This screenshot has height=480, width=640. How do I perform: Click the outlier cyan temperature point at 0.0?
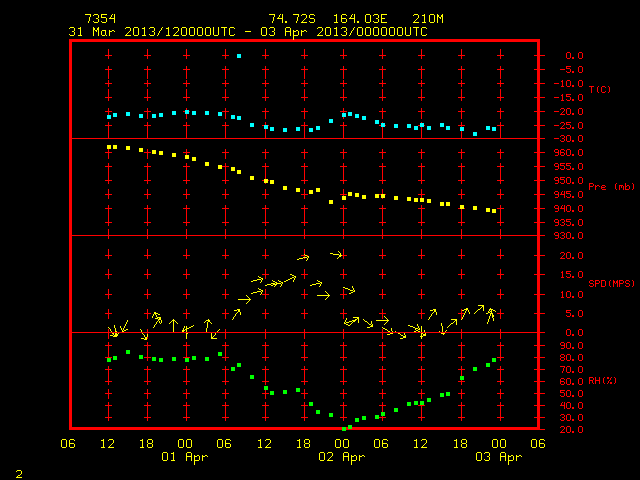pyautogui.click(x=239, y=56)
